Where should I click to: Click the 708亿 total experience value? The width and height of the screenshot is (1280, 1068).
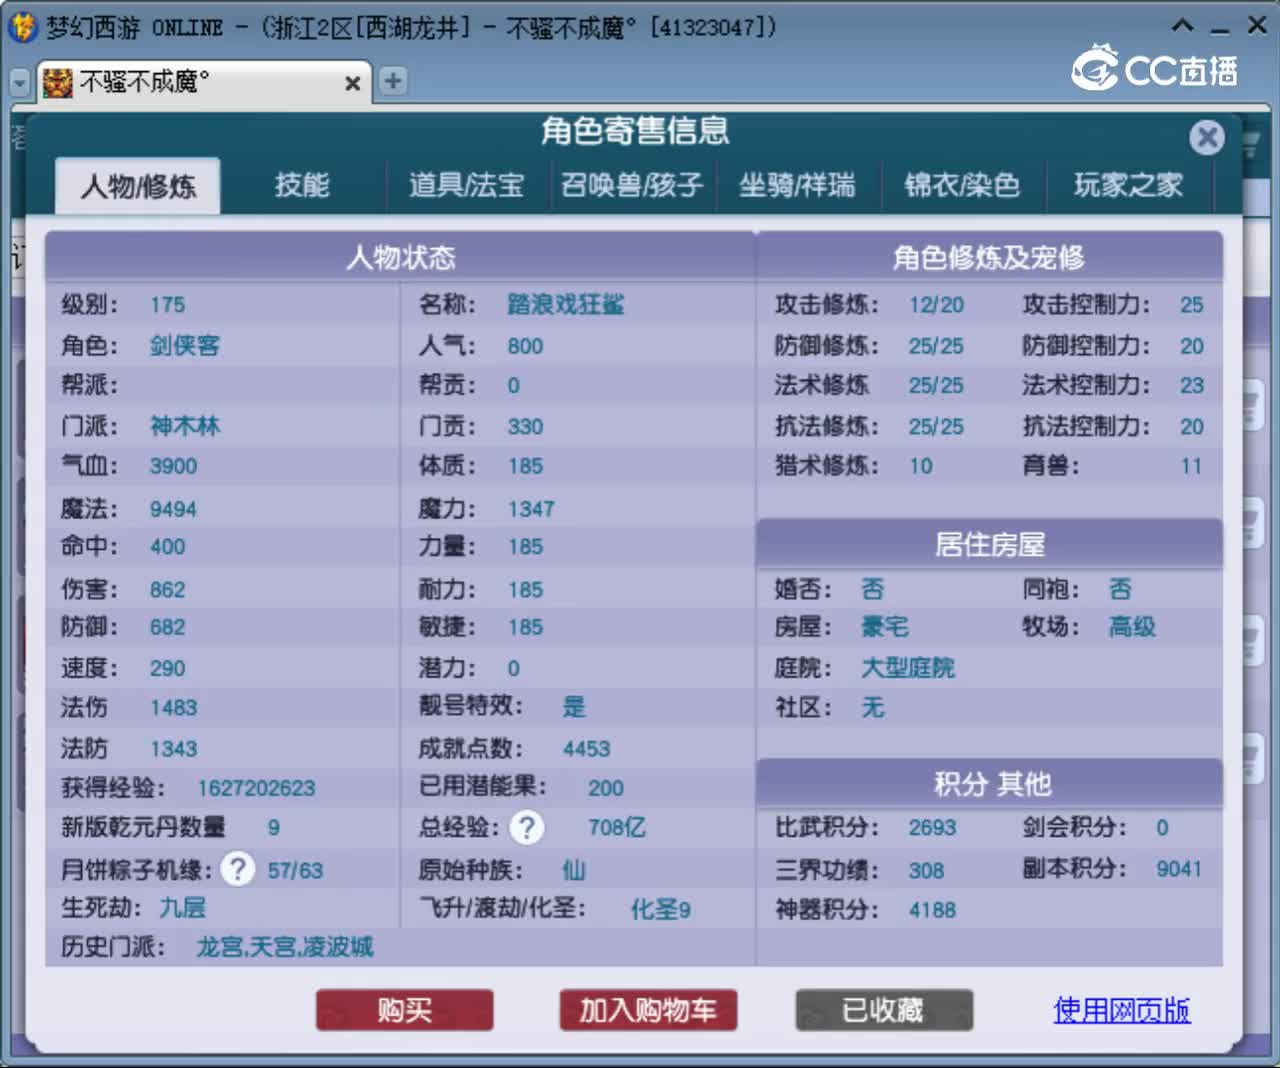click(x=617, y=827)
